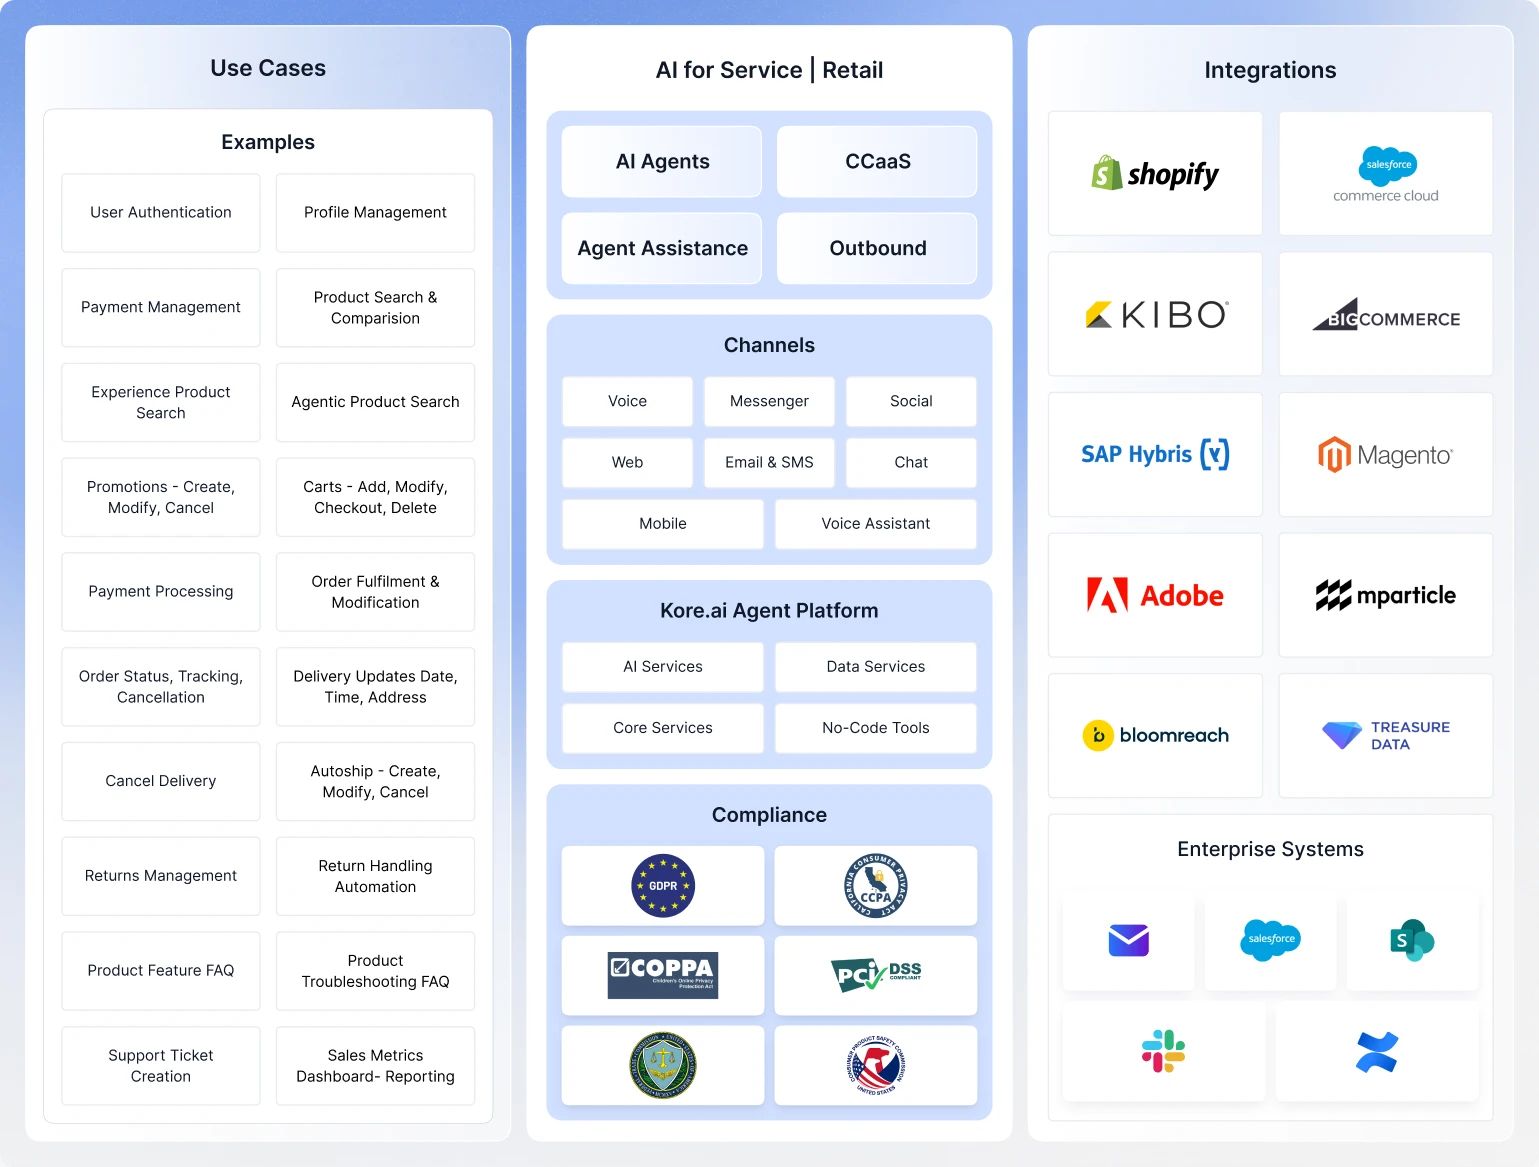Select the CCaaS tile
This screenshot has height=1167, width=1539.
tap(877, 161)
